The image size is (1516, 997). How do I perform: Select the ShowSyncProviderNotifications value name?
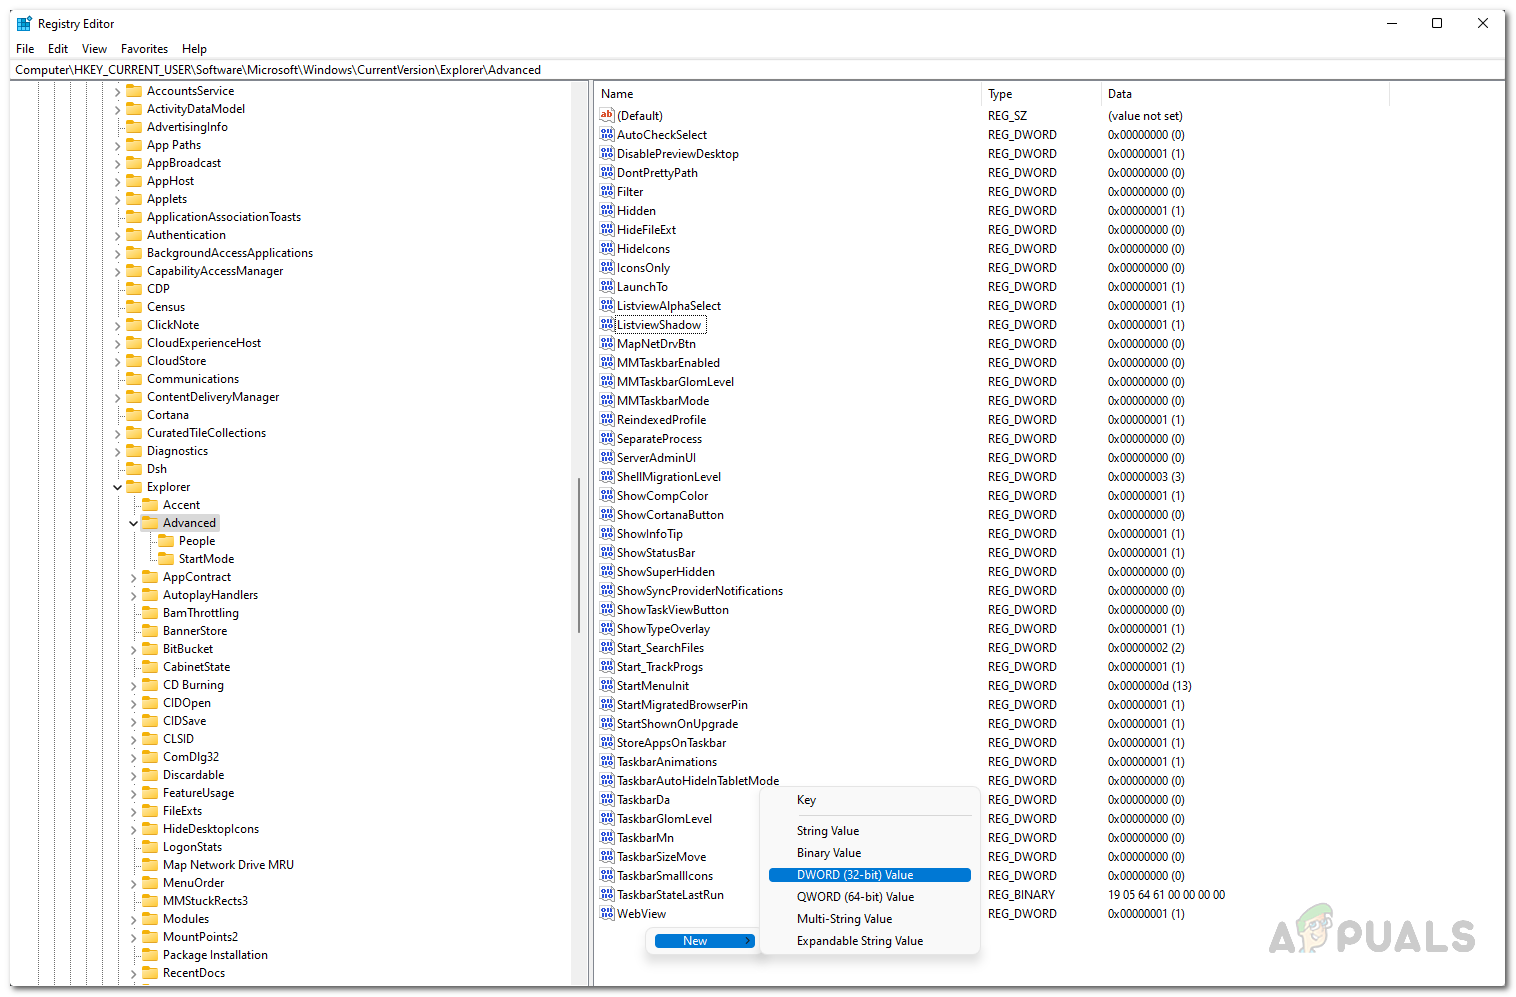[x=700, y=591]
